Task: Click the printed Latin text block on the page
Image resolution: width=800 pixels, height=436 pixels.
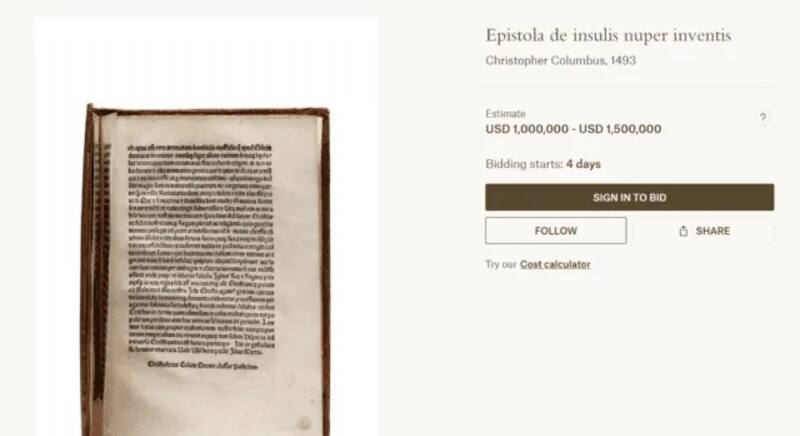Action: 201,248
